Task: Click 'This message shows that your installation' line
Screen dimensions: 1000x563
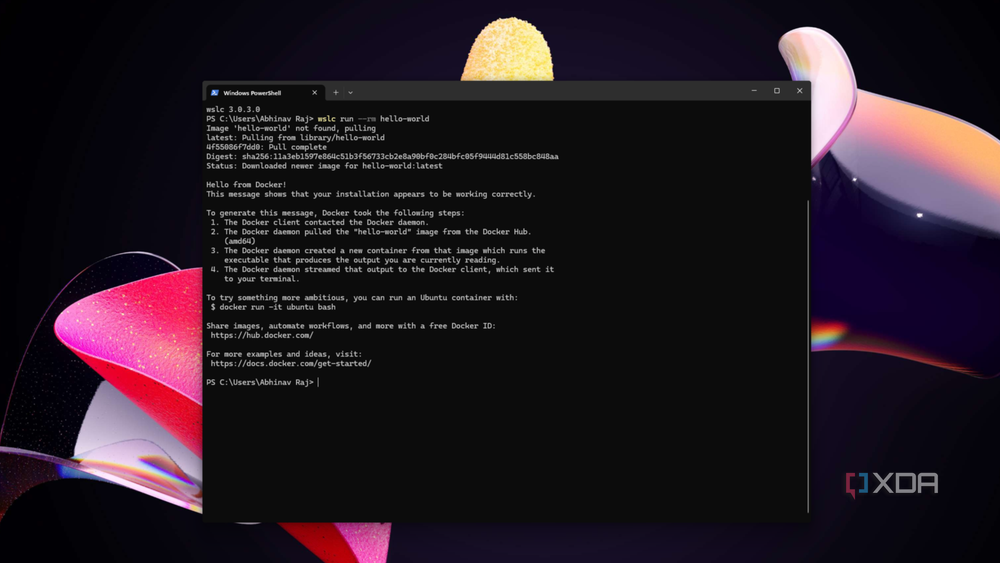Action: [x=371, y=194]
